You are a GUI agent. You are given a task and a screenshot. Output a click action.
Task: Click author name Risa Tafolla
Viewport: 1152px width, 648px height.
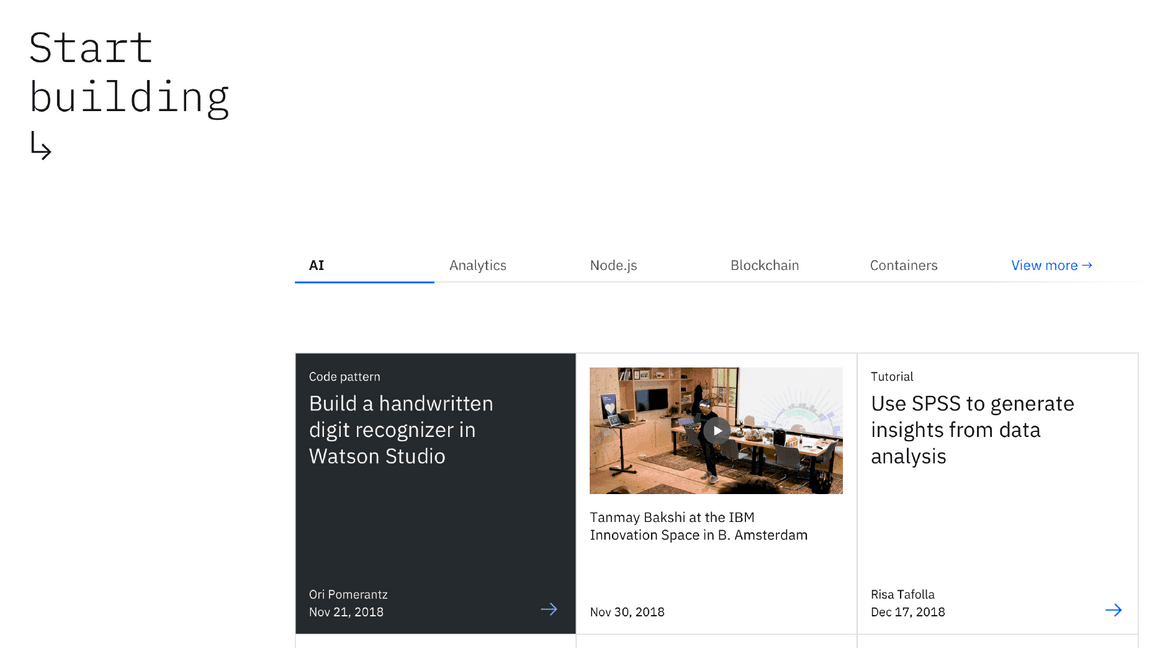[902, 594]
